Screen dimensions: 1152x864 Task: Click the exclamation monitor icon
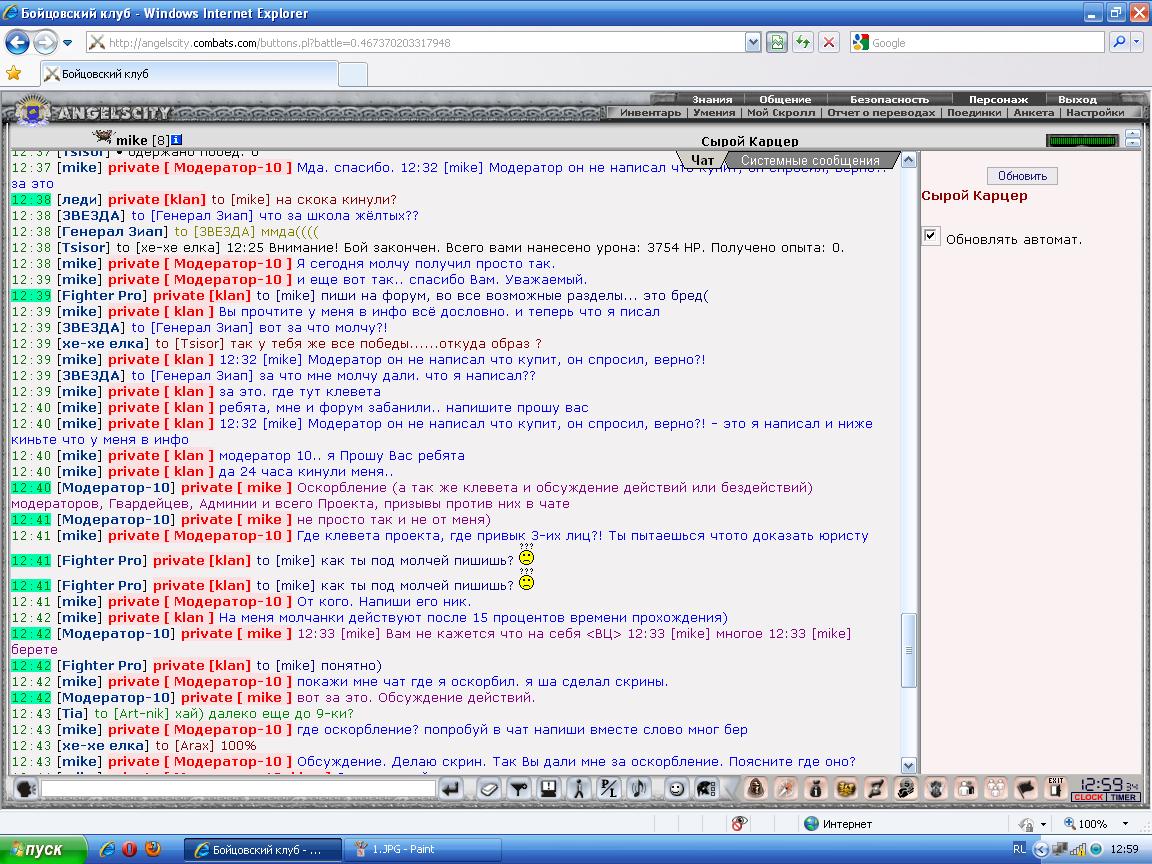(548, 789)
